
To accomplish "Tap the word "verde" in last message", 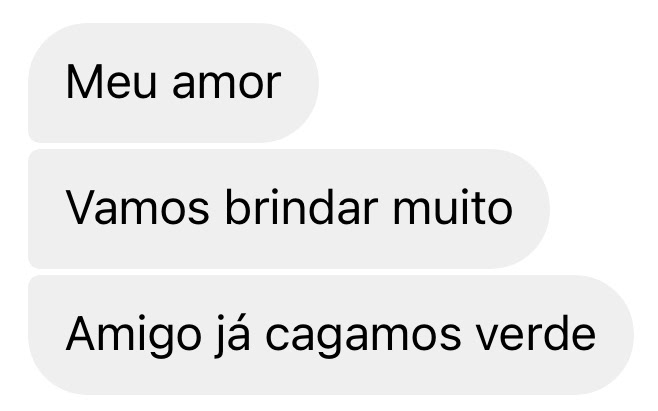I will [x=537, y=333].
